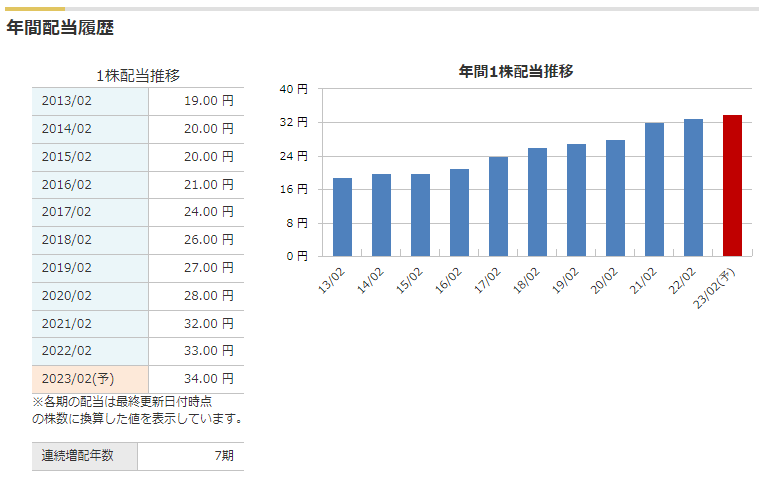
Task: Click the blue bar for 21/02
Action: click(654, 189)
